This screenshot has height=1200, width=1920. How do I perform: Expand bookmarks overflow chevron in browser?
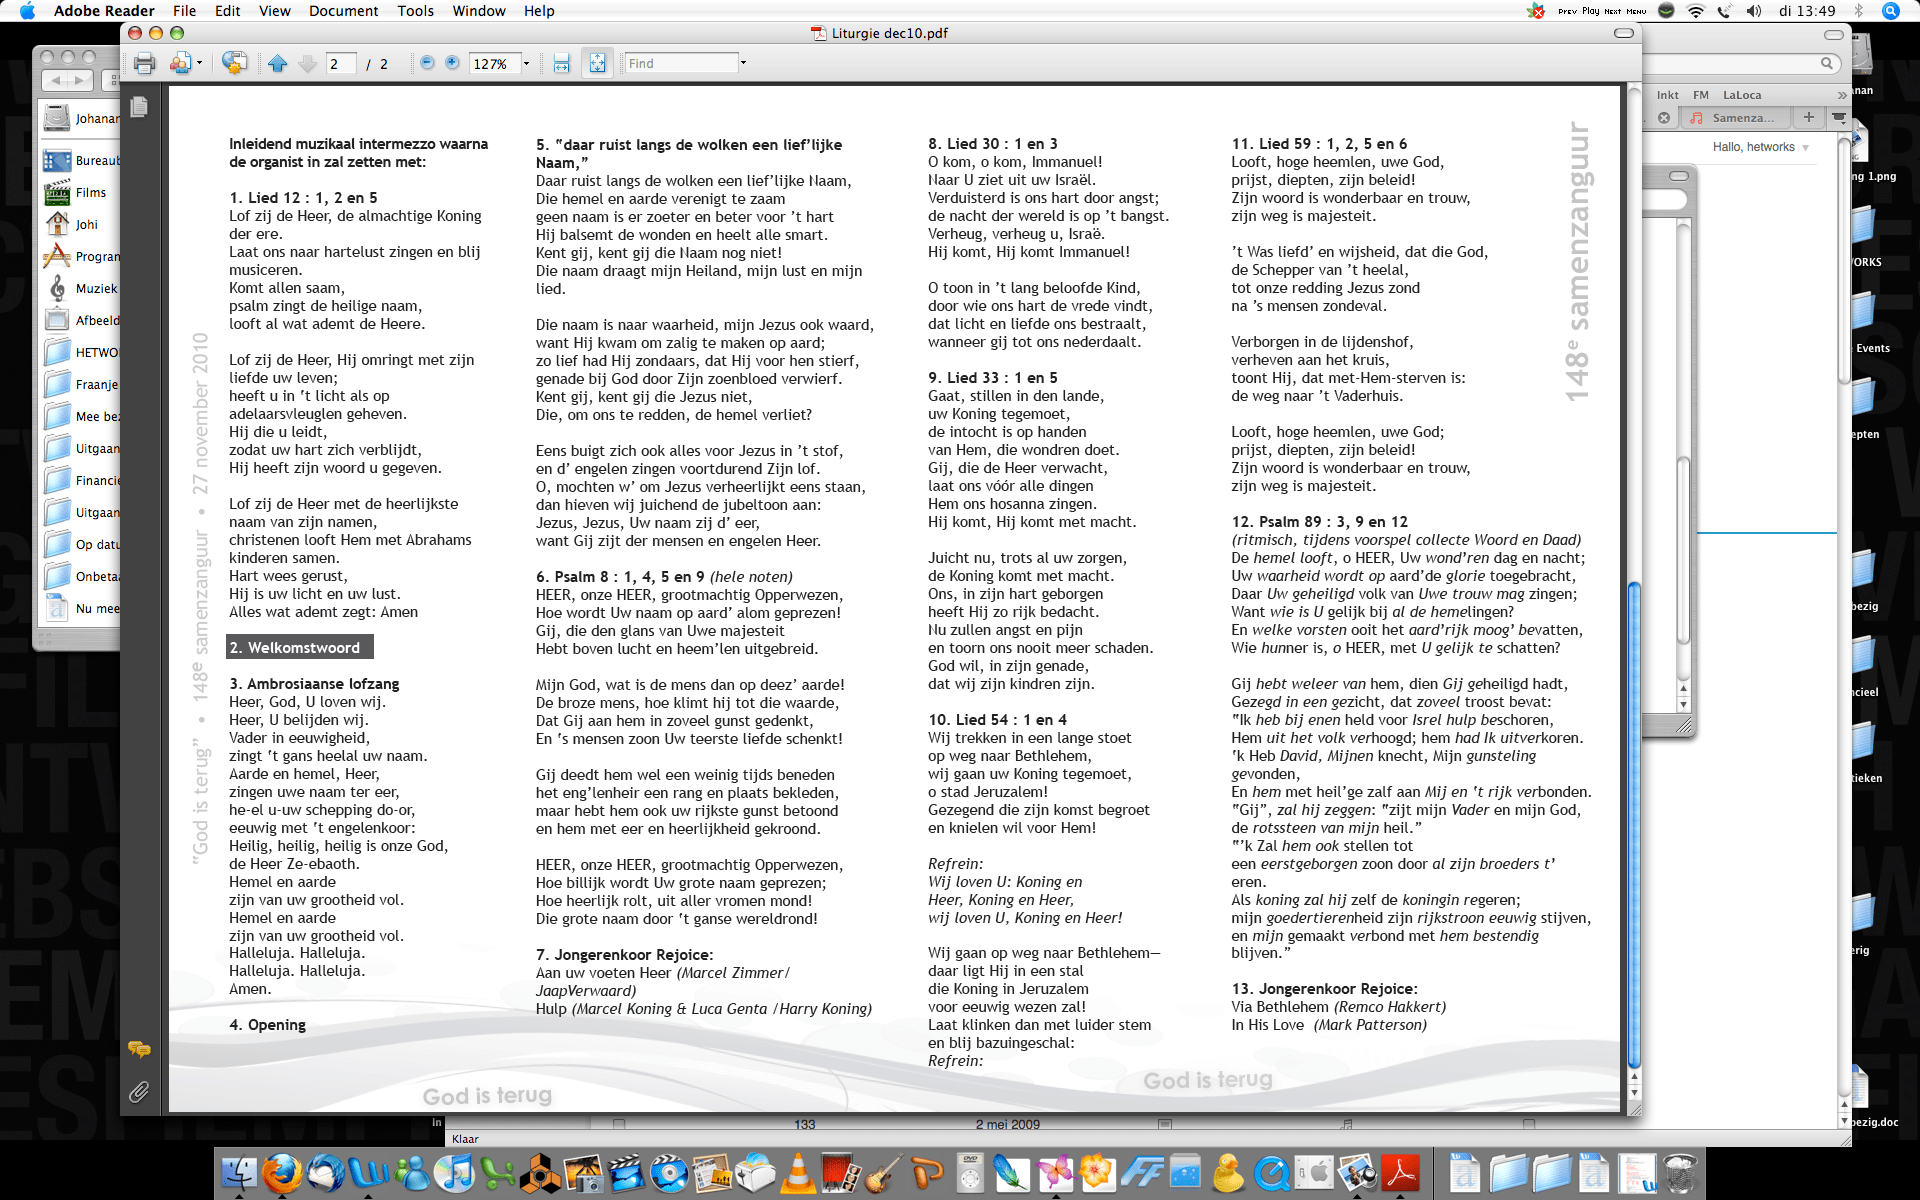point(1842,95)
